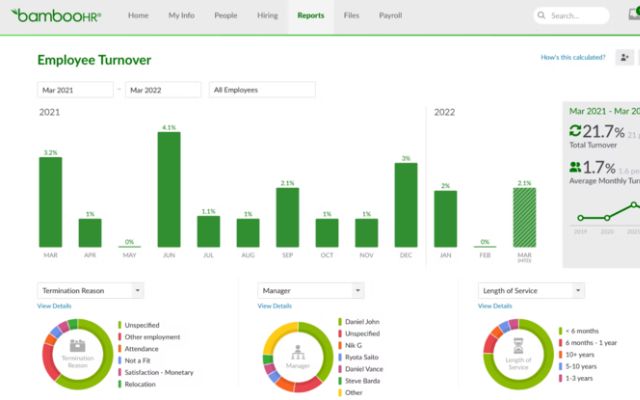The height and width of the screenshot is (400, 640).
Task: Open the My Info tab
Action: [x=182, y=16]
